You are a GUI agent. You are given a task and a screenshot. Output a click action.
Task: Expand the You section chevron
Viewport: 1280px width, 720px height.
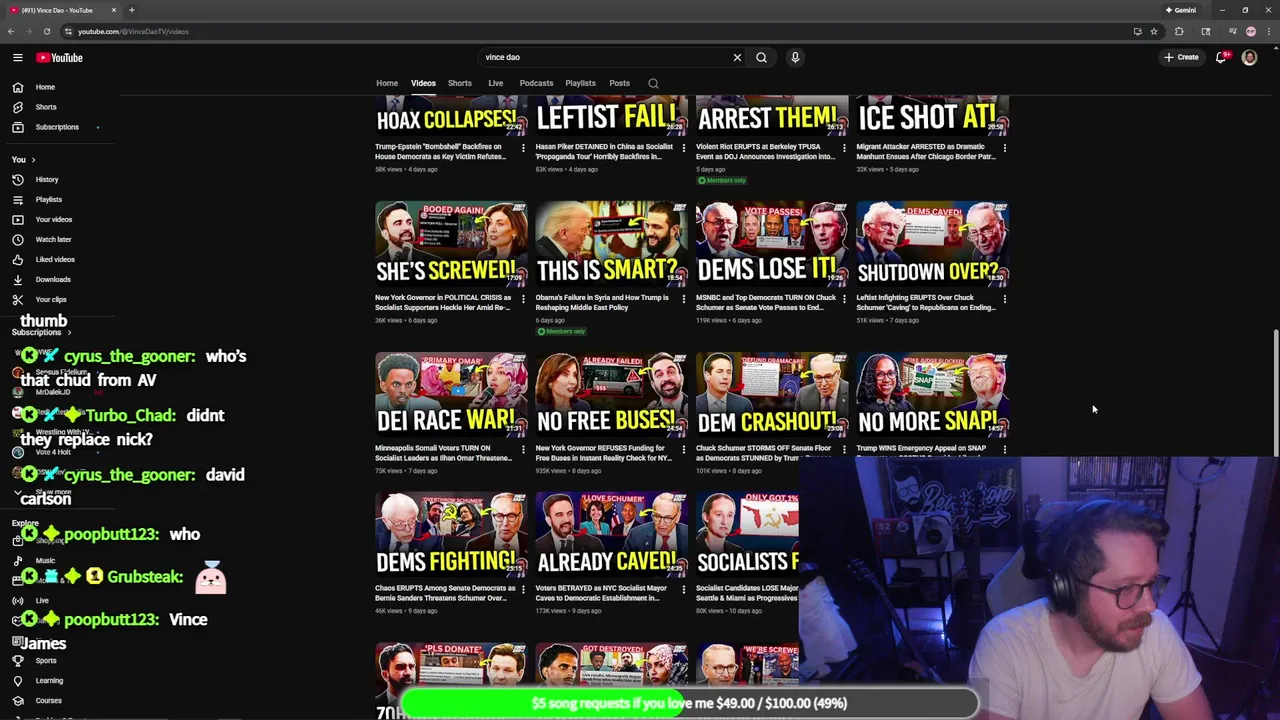33,160
